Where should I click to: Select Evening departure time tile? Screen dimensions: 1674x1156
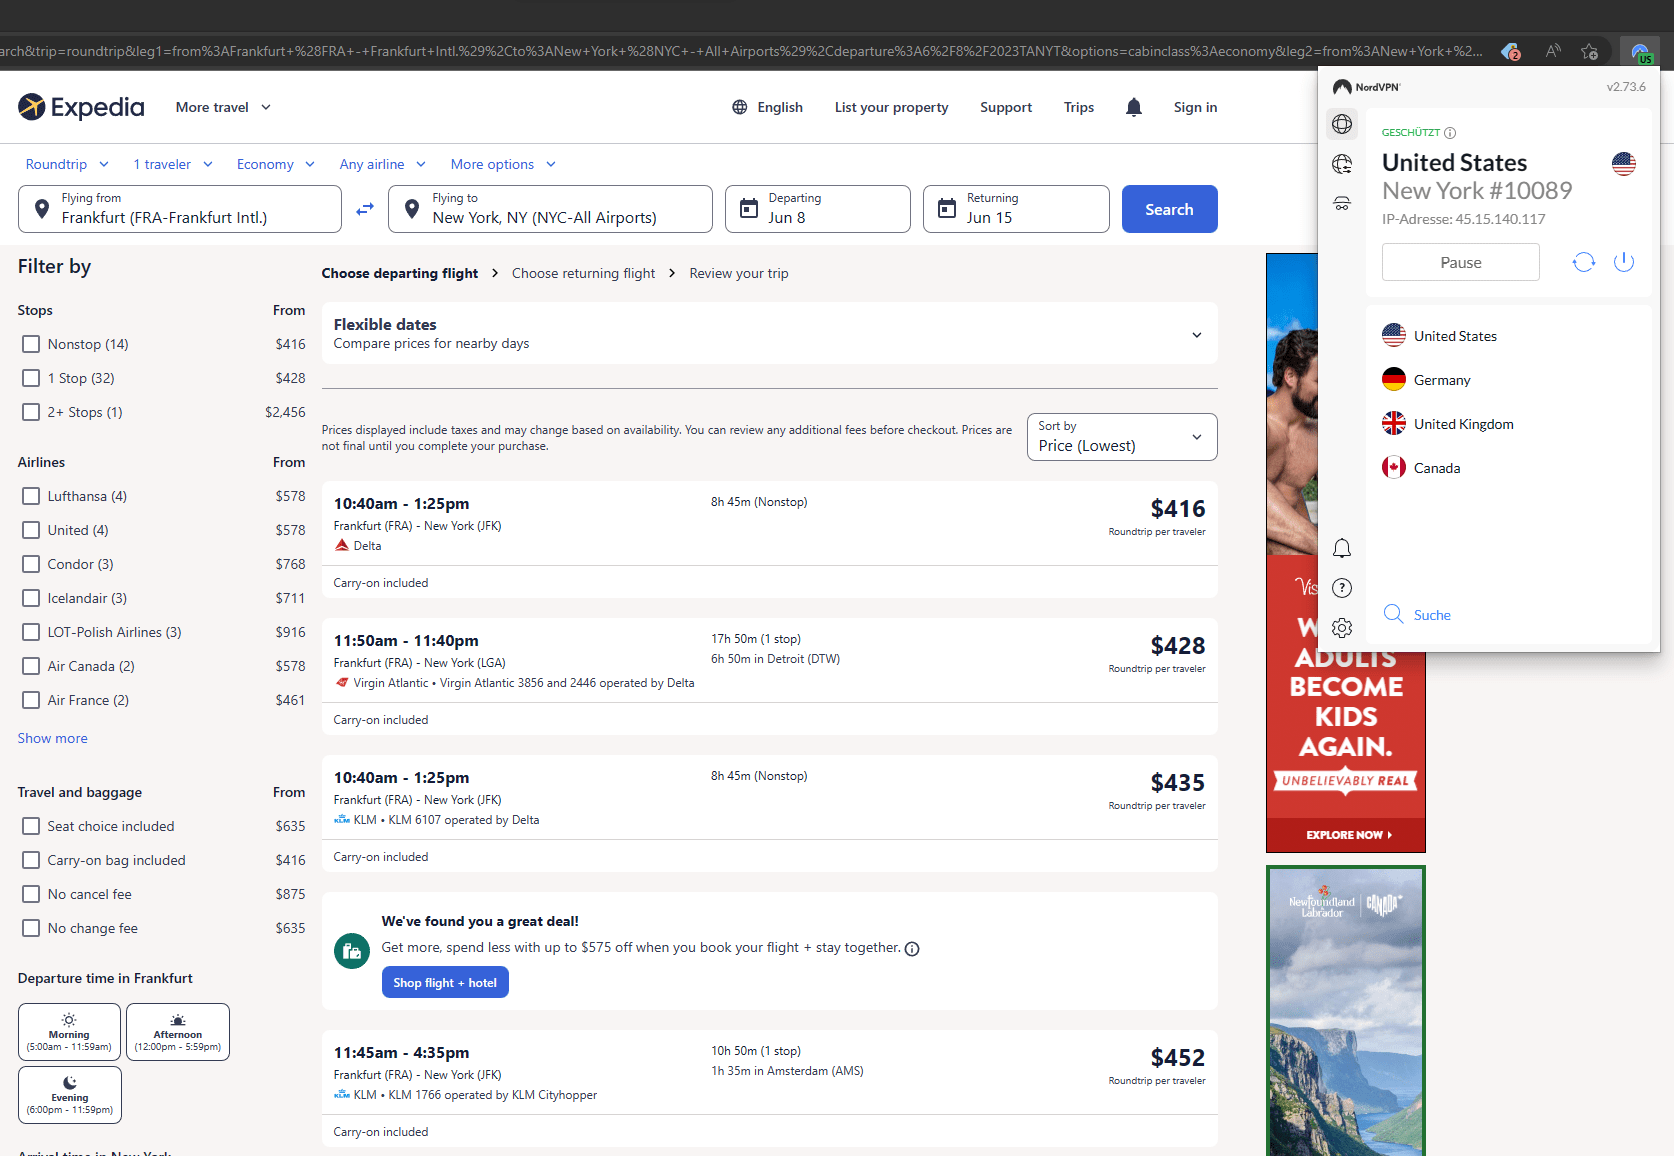tap(70, 1095)
